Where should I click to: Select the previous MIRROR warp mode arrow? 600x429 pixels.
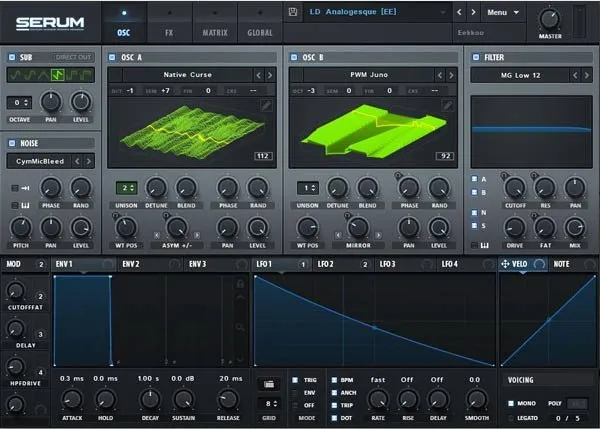point(338,235)
